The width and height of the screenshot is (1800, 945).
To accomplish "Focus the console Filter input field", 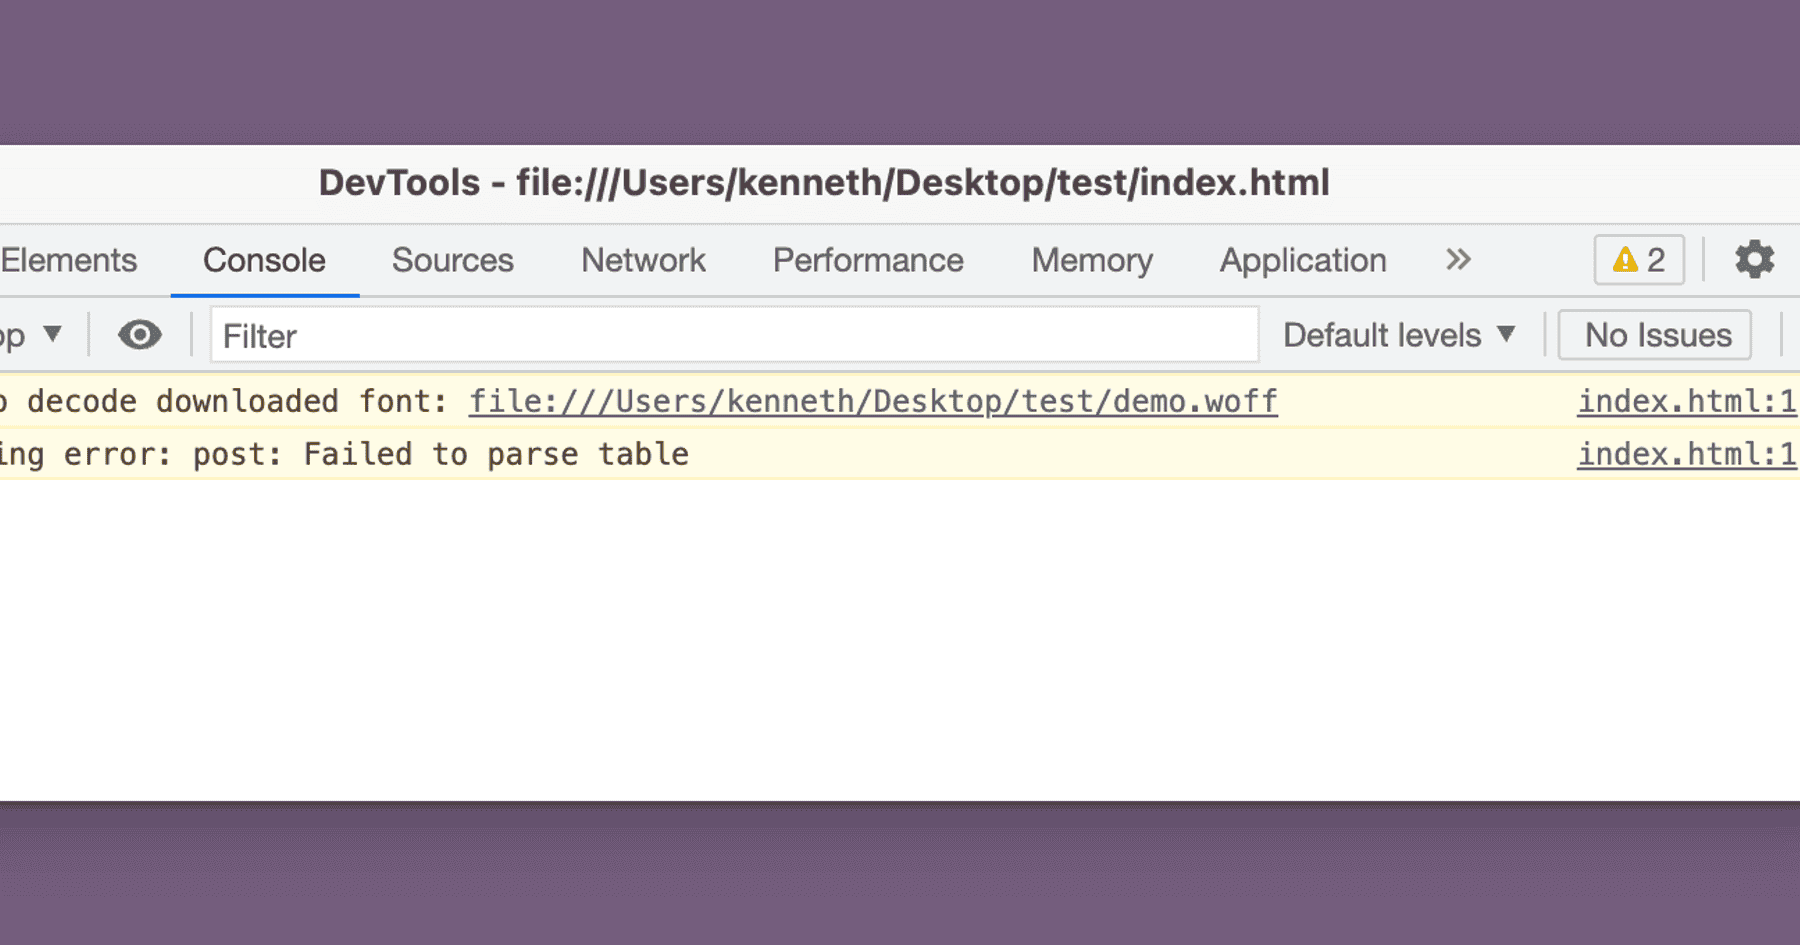I will point(734,336).
